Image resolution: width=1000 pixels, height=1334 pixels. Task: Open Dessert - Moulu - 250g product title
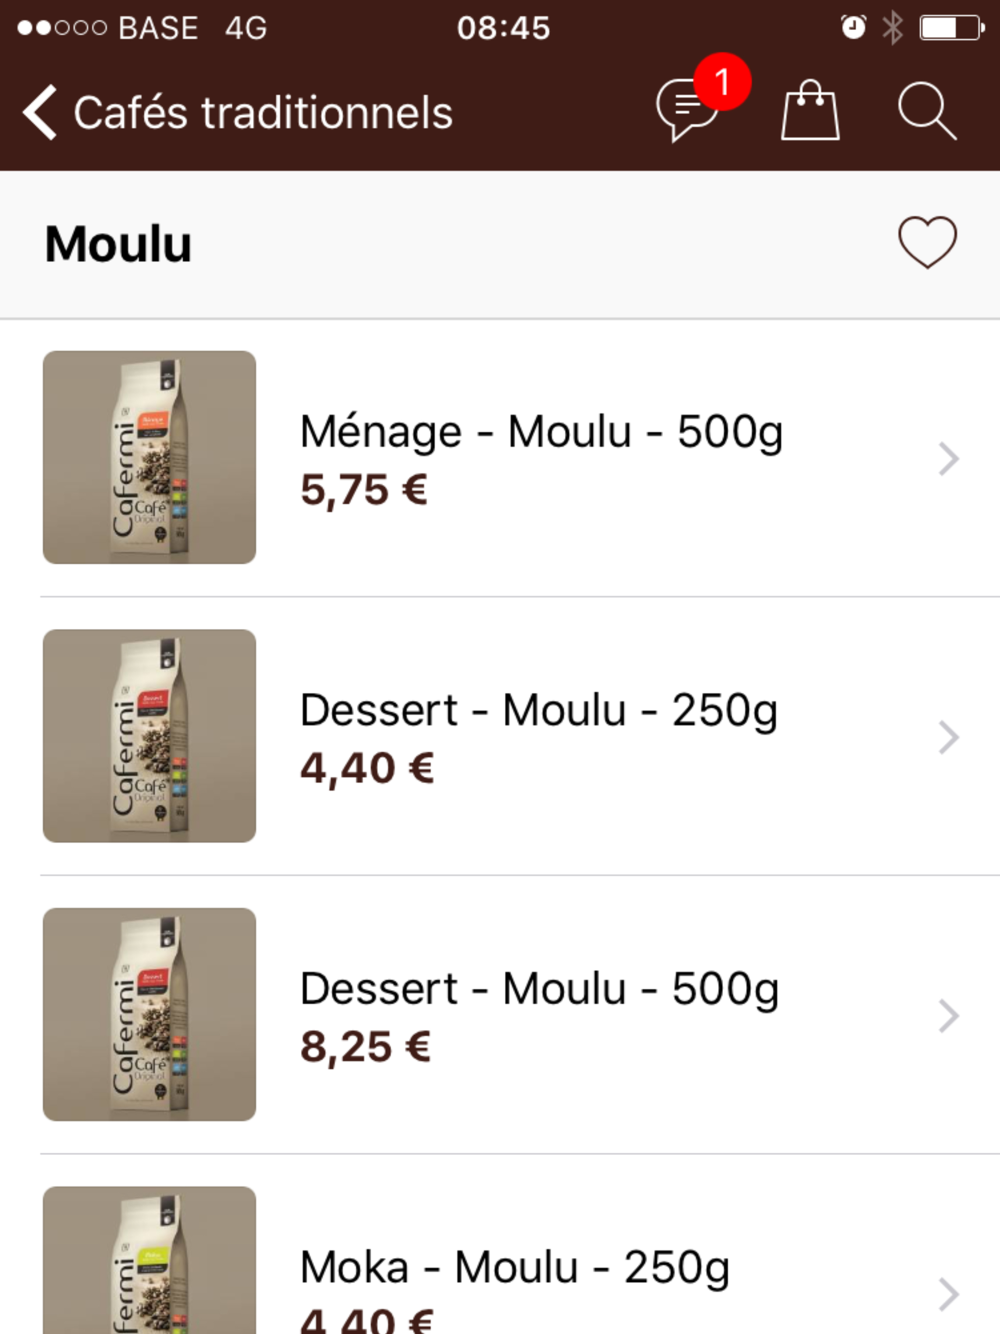coord(538,711)
